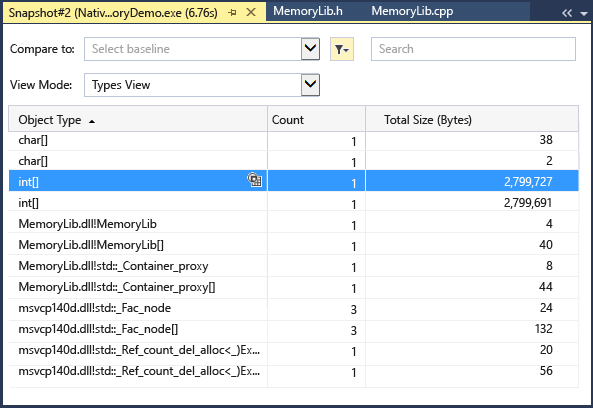
Task: Show the hidden tabs overflow chevron
Action: point(567,13)
